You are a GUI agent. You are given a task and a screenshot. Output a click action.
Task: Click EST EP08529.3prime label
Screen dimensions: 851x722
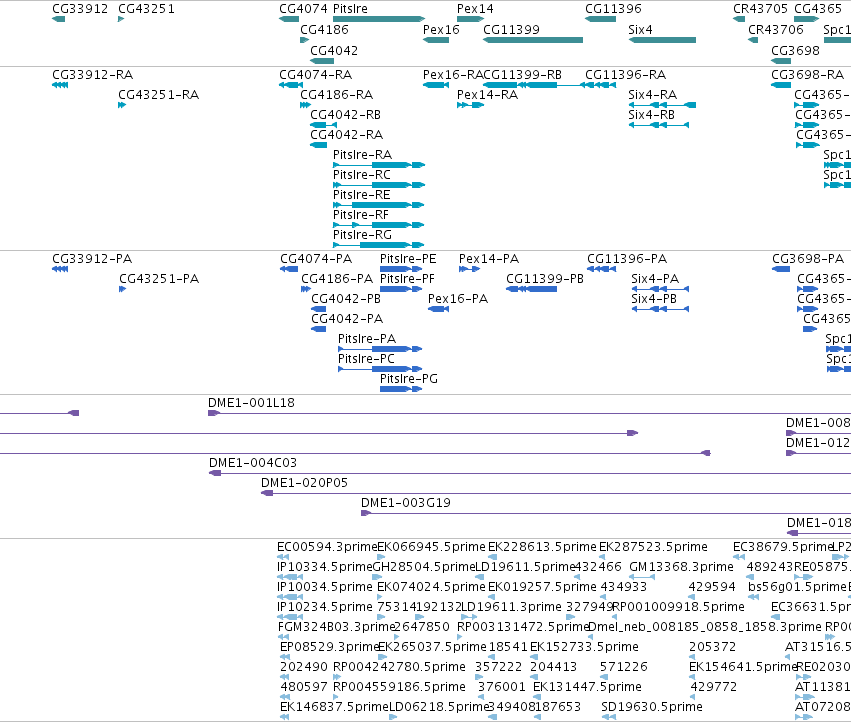click(x=329, y=647)
